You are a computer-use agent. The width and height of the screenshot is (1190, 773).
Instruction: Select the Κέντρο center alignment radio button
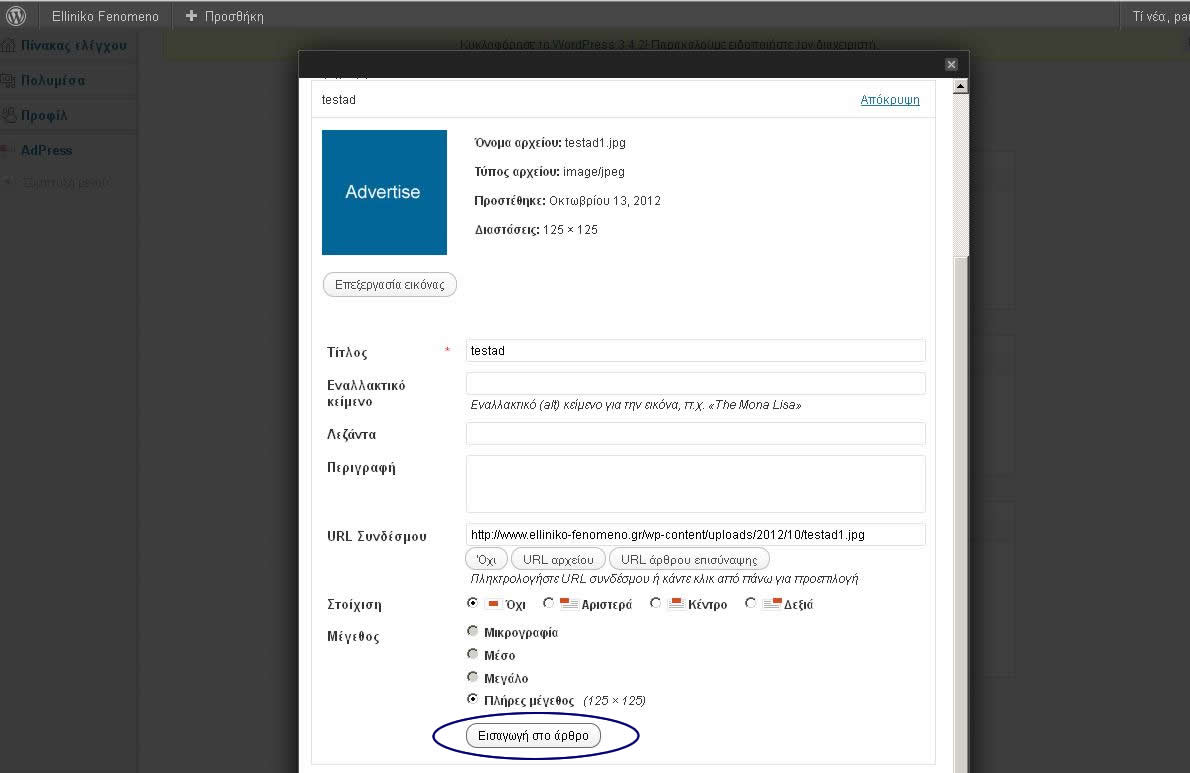(655, 603)
